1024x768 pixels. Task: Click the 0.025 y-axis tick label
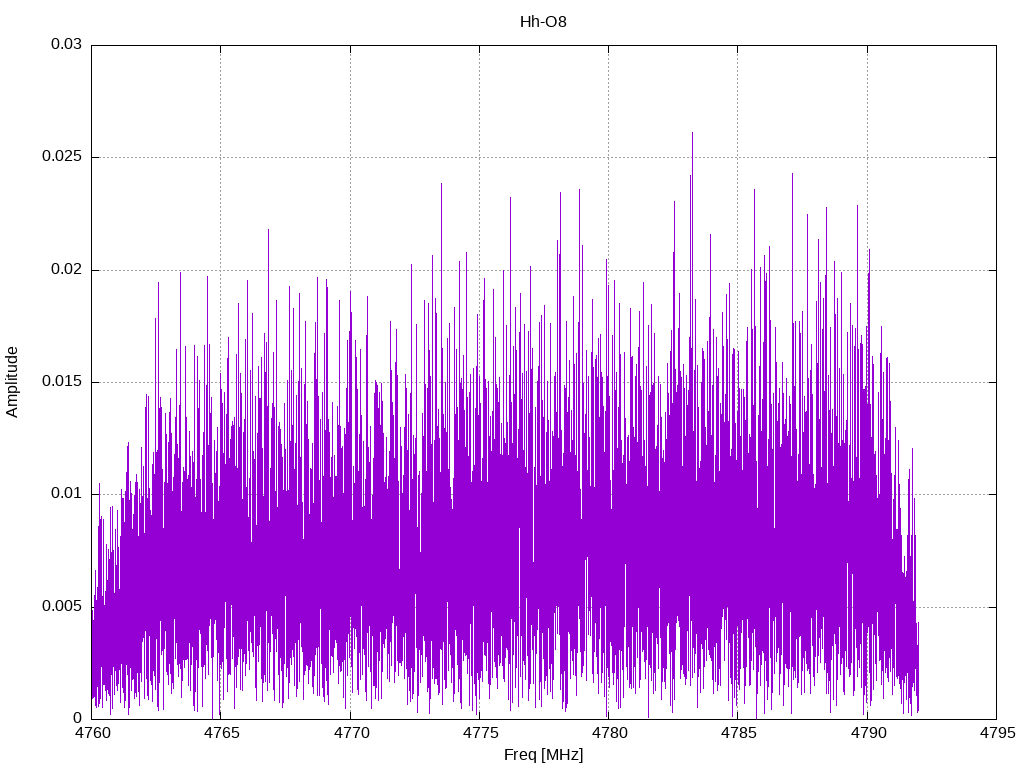(x=62, y=157)
